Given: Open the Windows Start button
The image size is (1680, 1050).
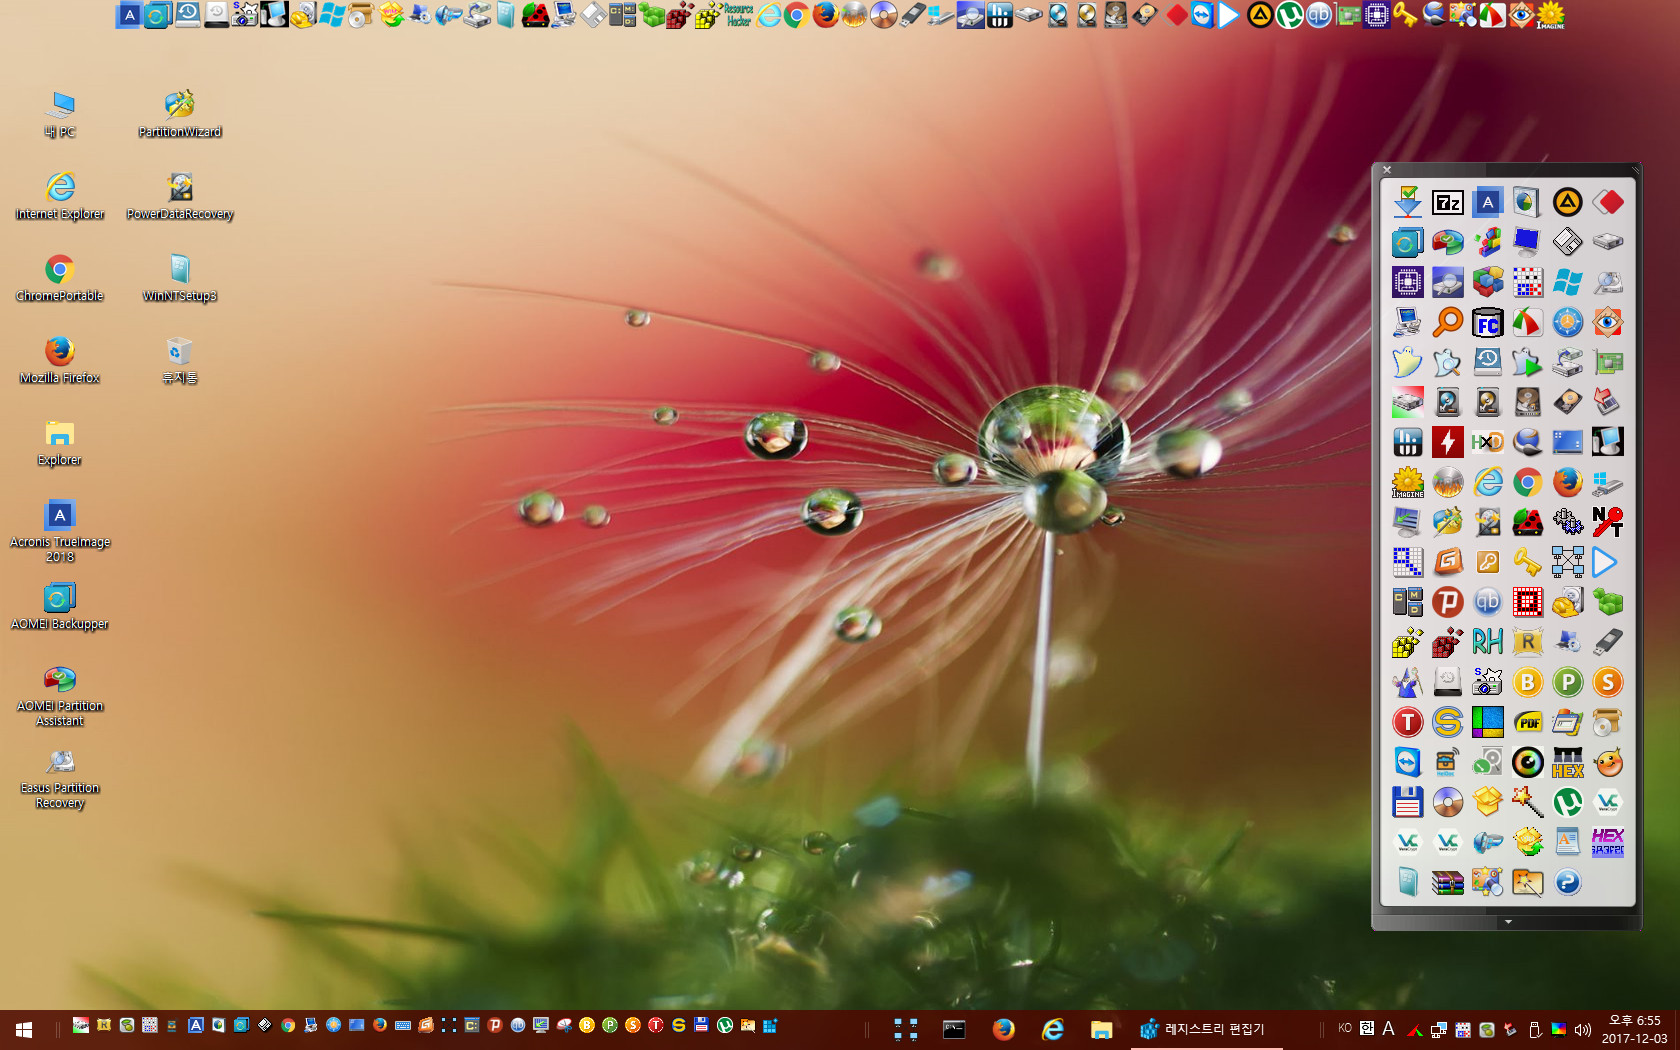Looking at the screenshot, I should pyautogui.click(x=24, y=1029).
